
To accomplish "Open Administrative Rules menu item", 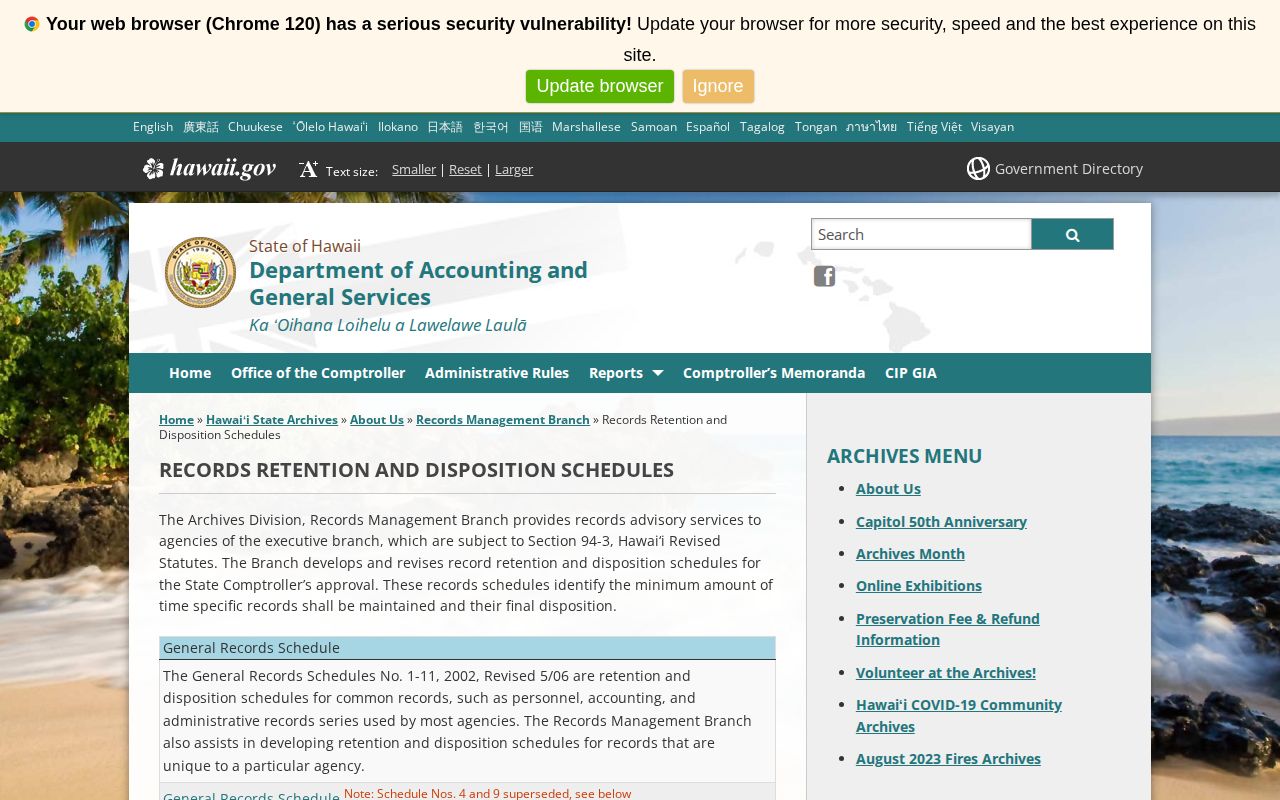I will coord(497,372).
